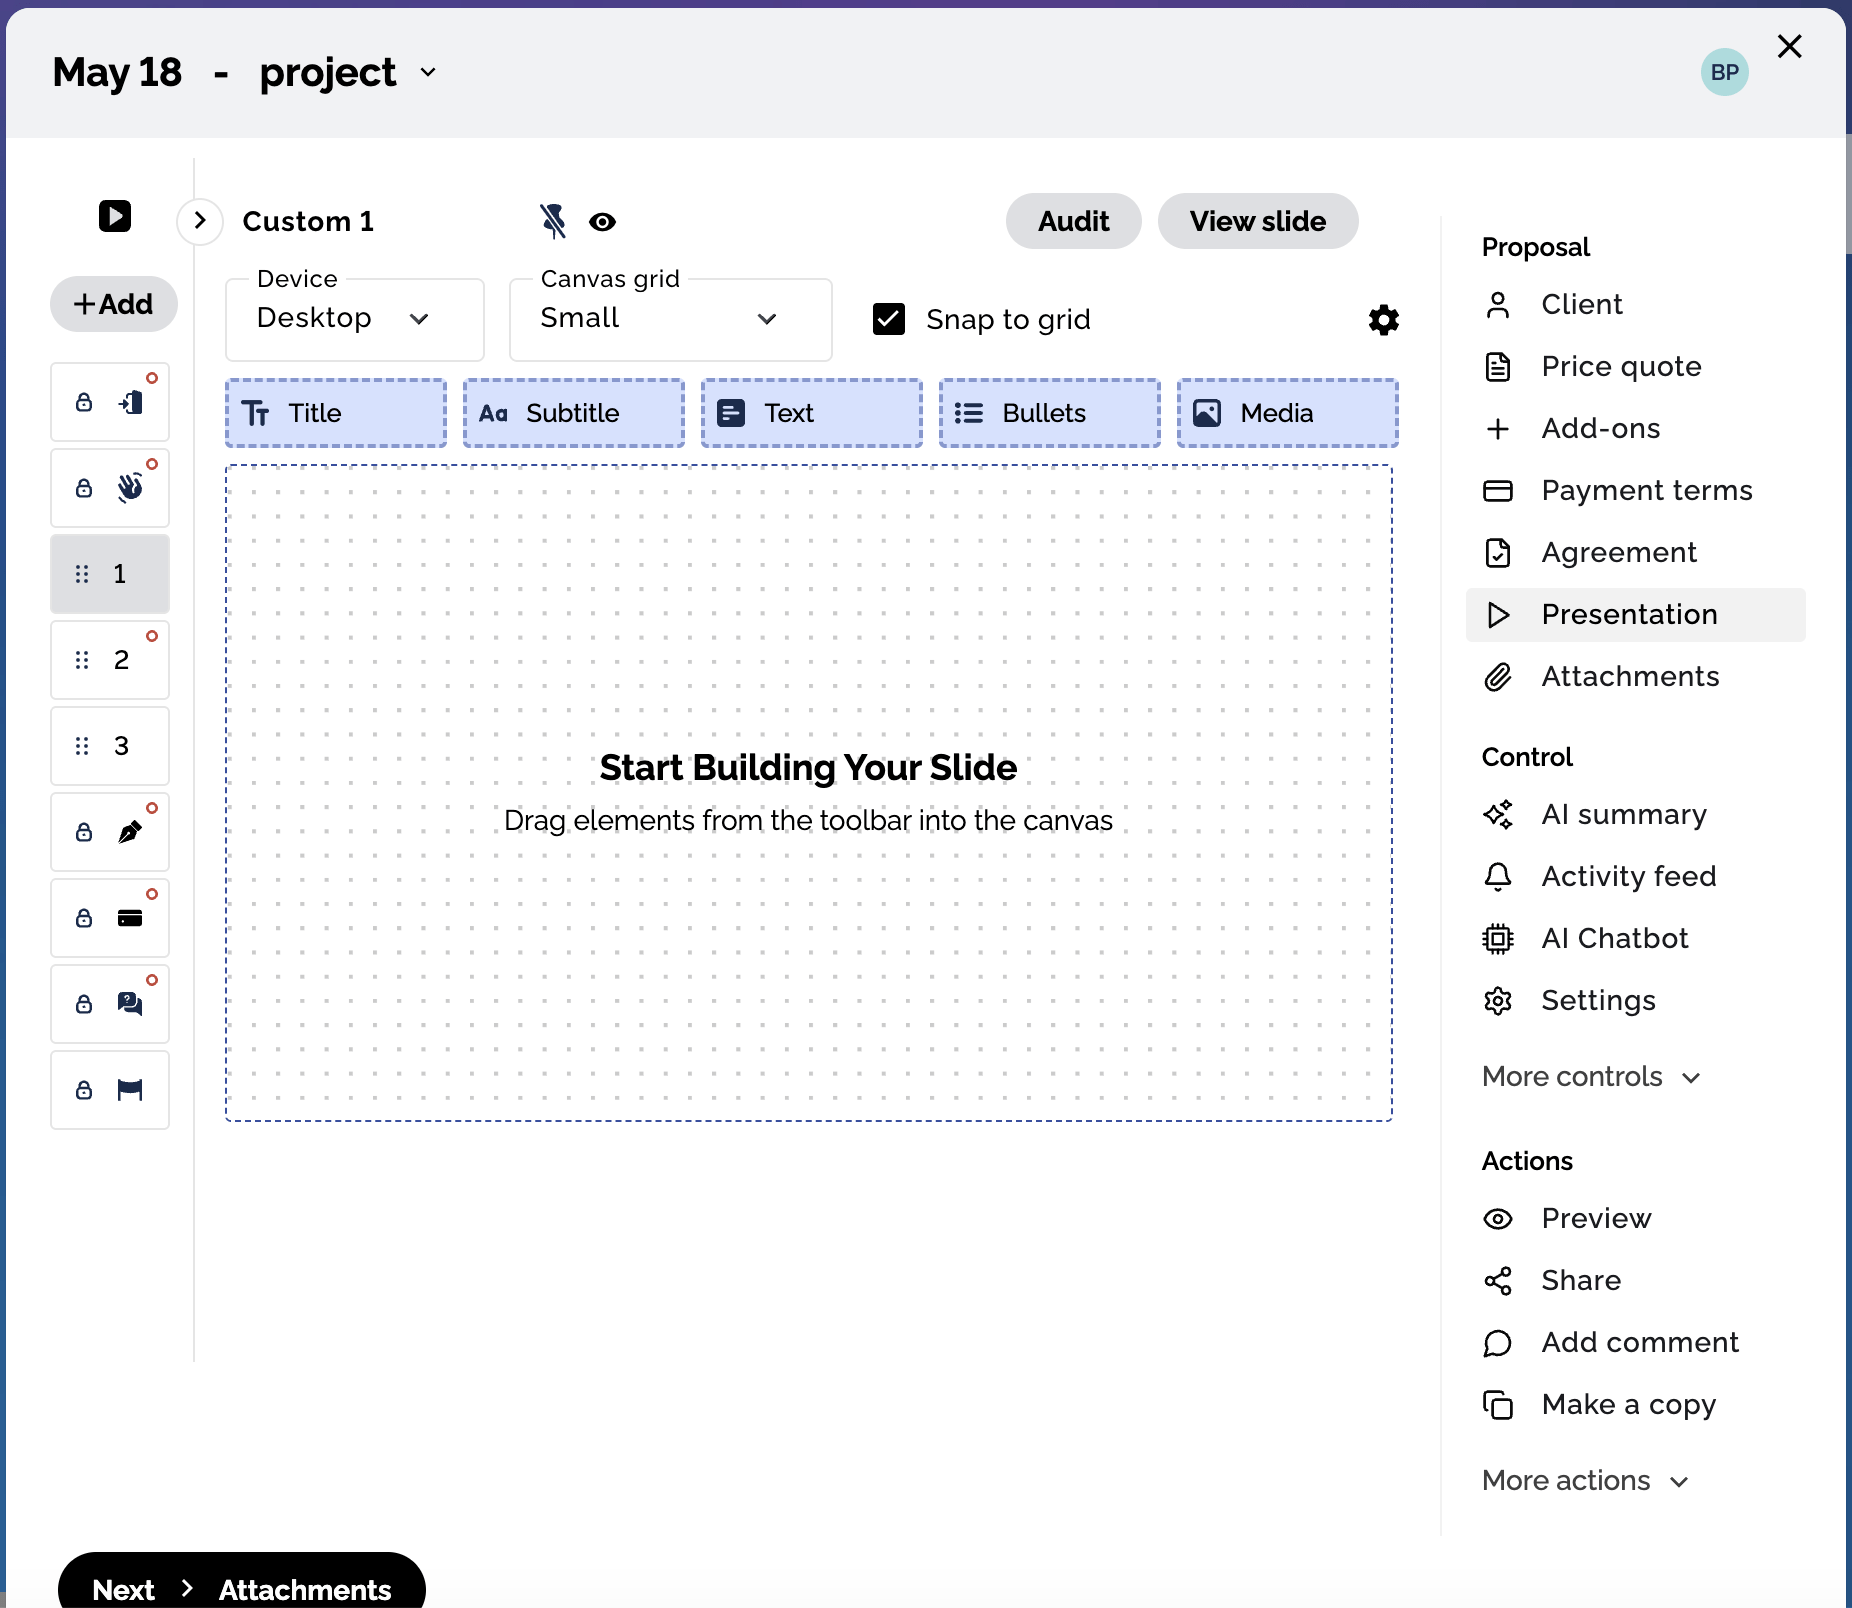Click the View slide button
The image size is (1852, 1608).
1258,221
